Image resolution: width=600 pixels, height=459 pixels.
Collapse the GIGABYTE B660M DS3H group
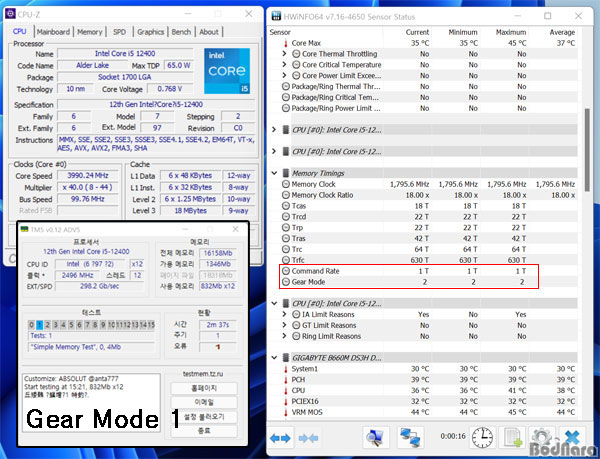(274, 358)
